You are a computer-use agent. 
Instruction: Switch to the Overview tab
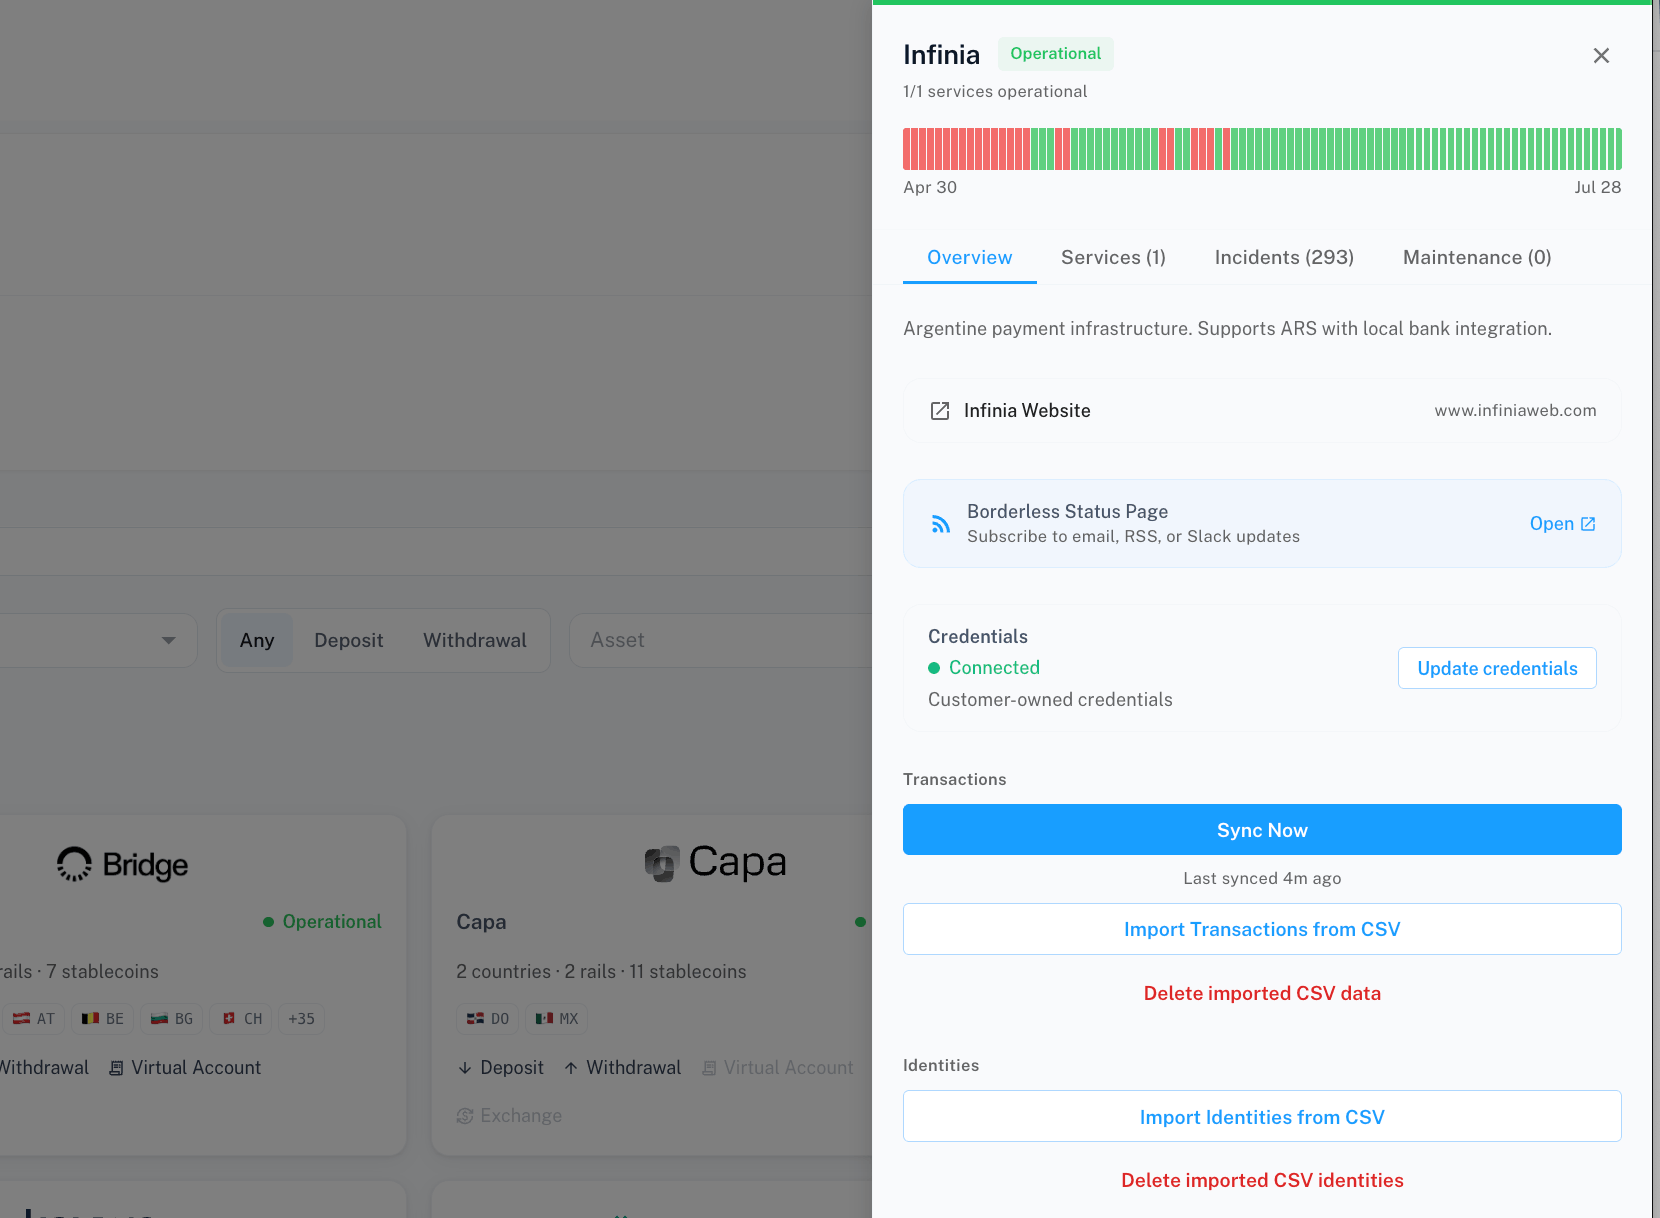point(970,258)
